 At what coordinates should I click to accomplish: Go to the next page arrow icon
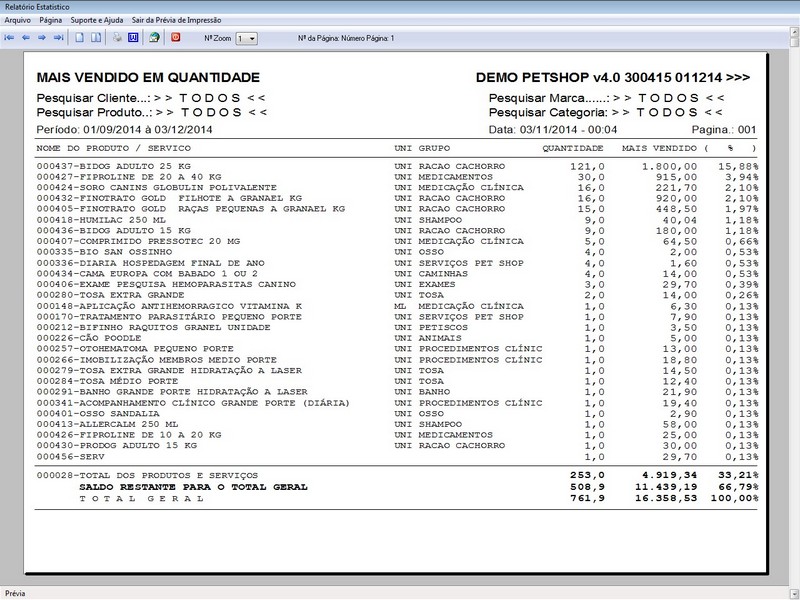coord(42,37)
